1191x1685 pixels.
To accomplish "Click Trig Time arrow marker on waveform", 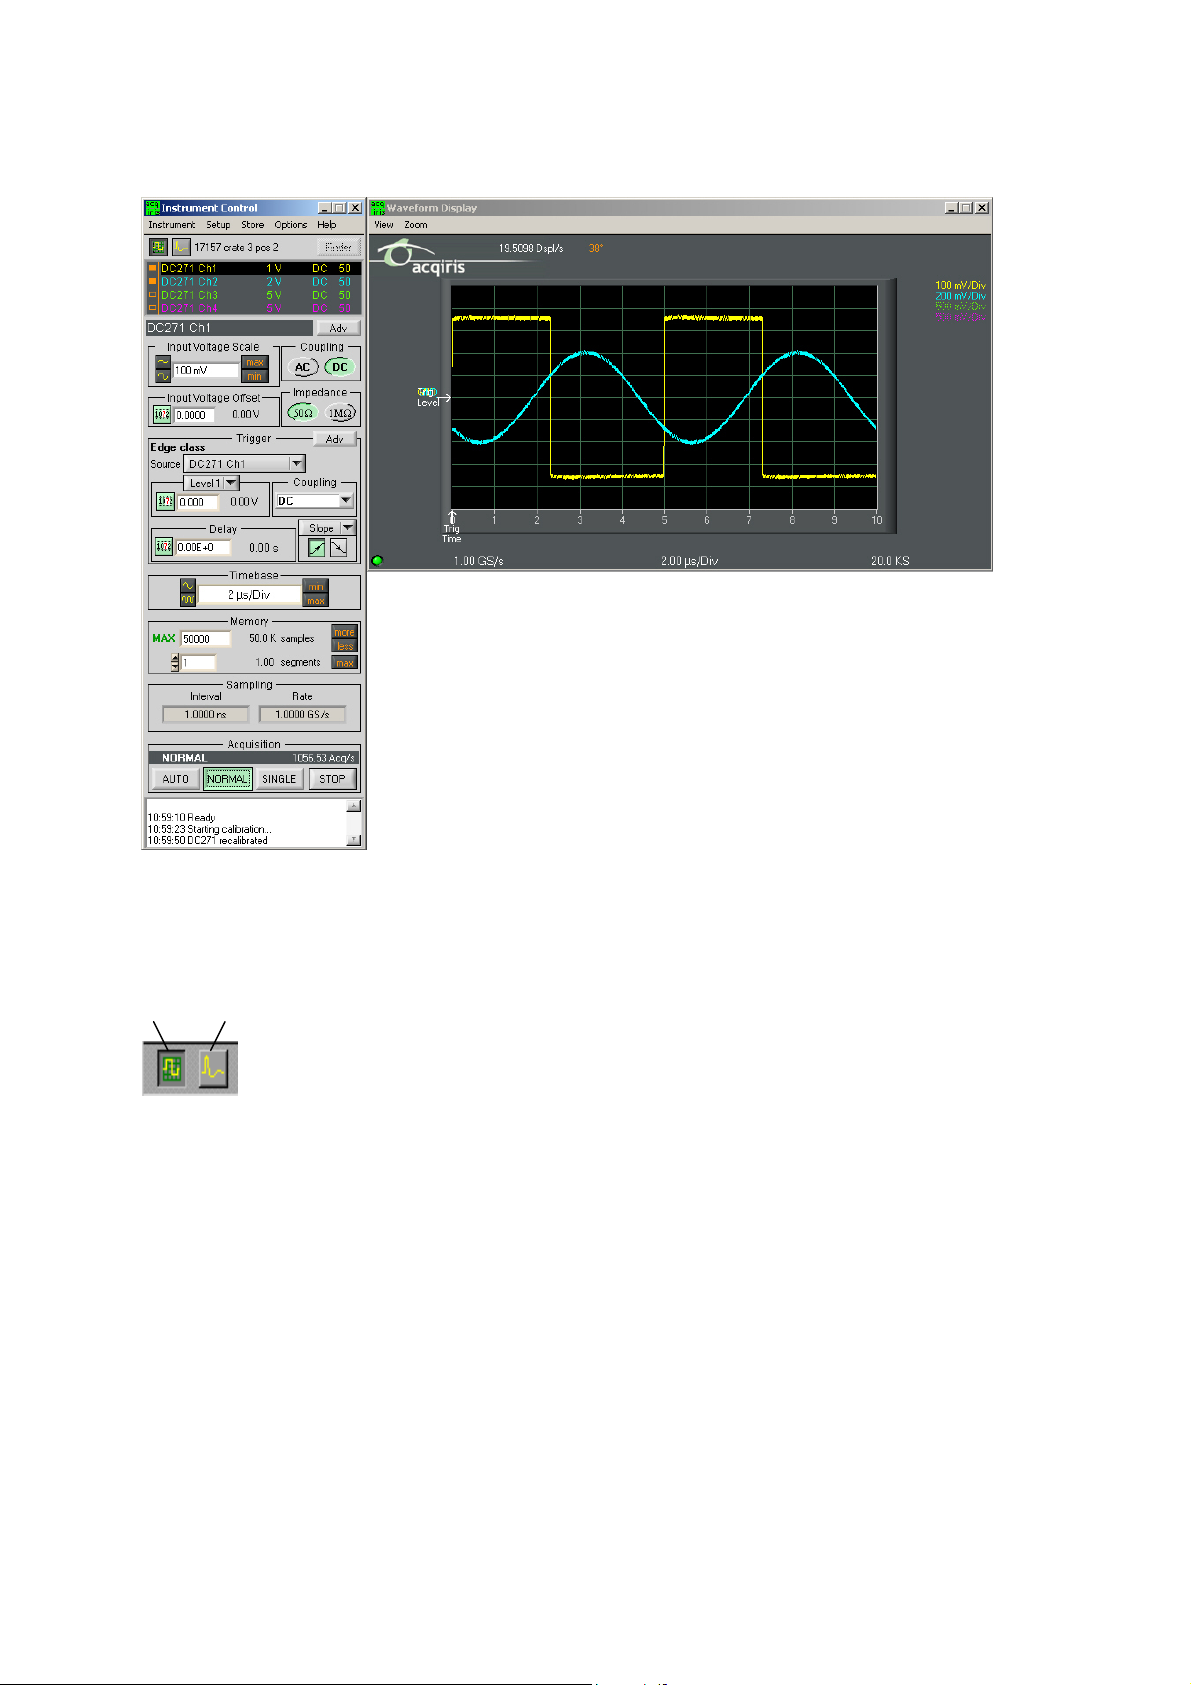I will (x=452, y=526).
